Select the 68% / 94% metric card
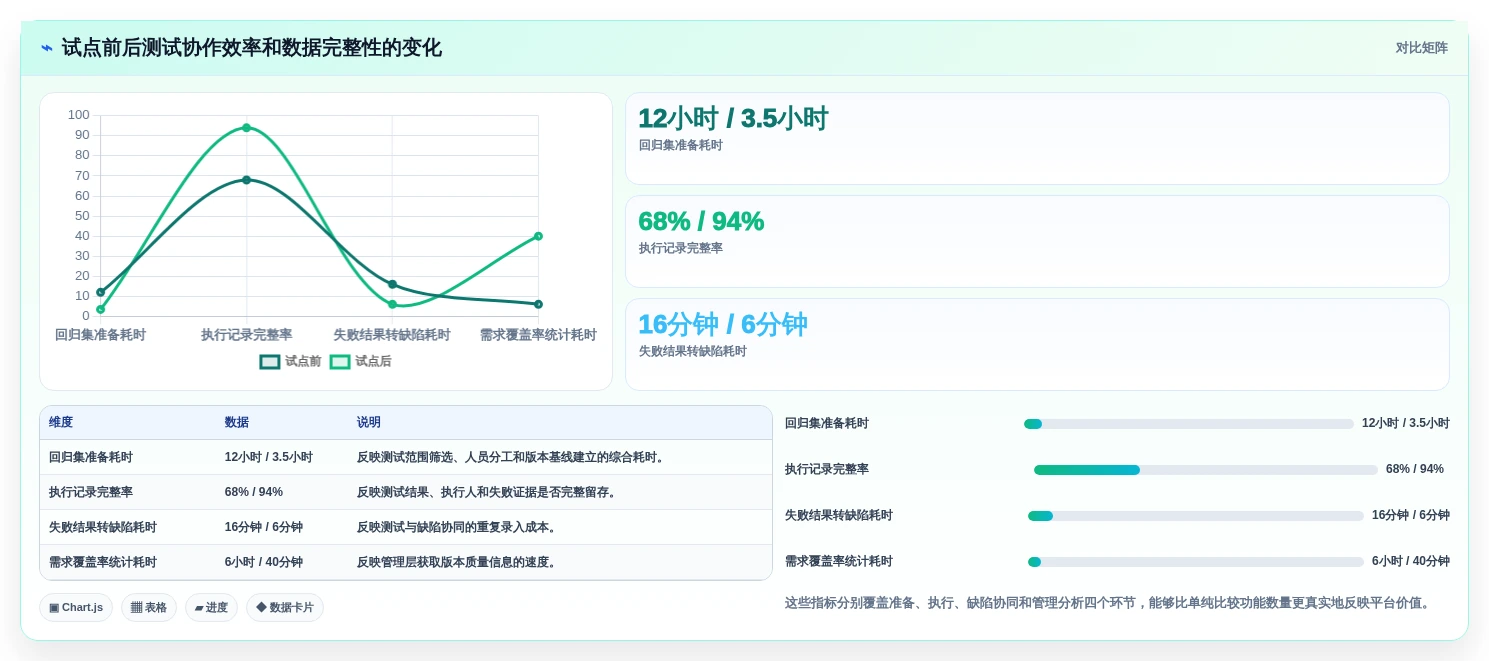 (1037, 242)
